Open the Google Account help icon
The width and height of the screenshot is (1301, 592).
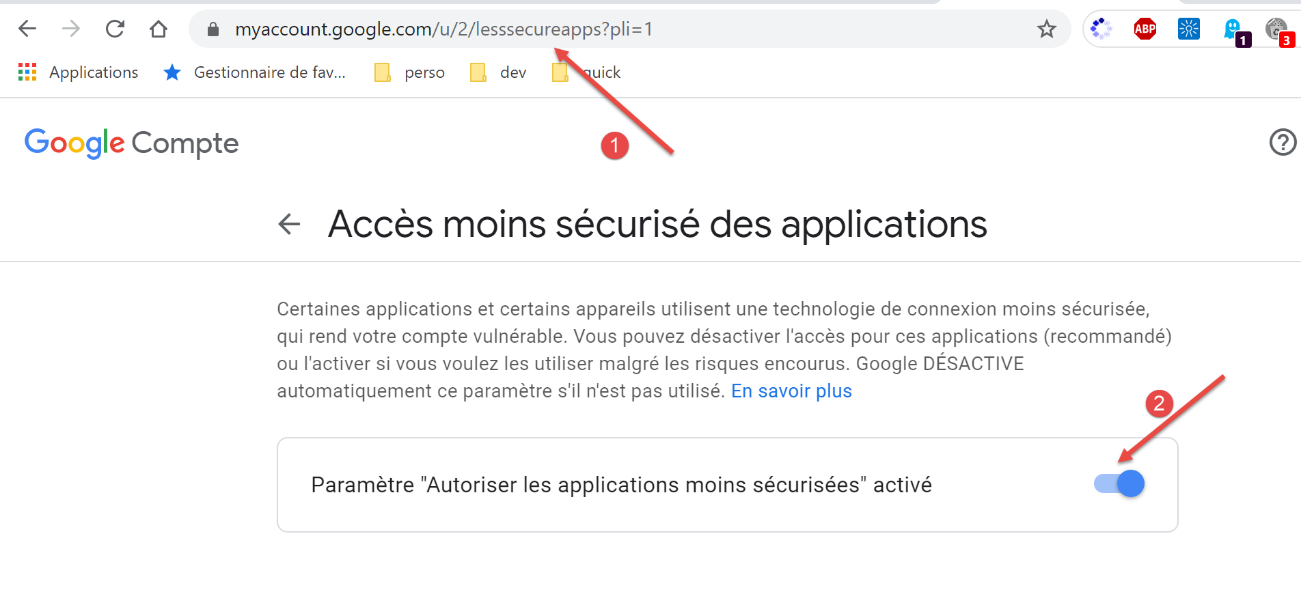click(x=1282, y=143)
